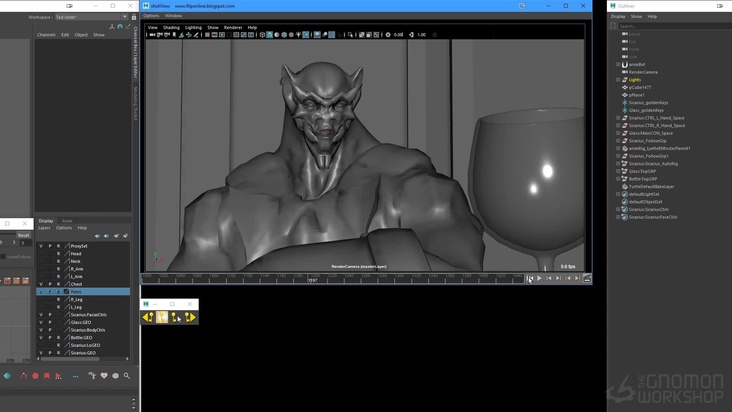The width and height of the screenshot is (732, 412).
Task: Click the lock icon next to Workspace dropdown
Action: click(x=134, y=17)
